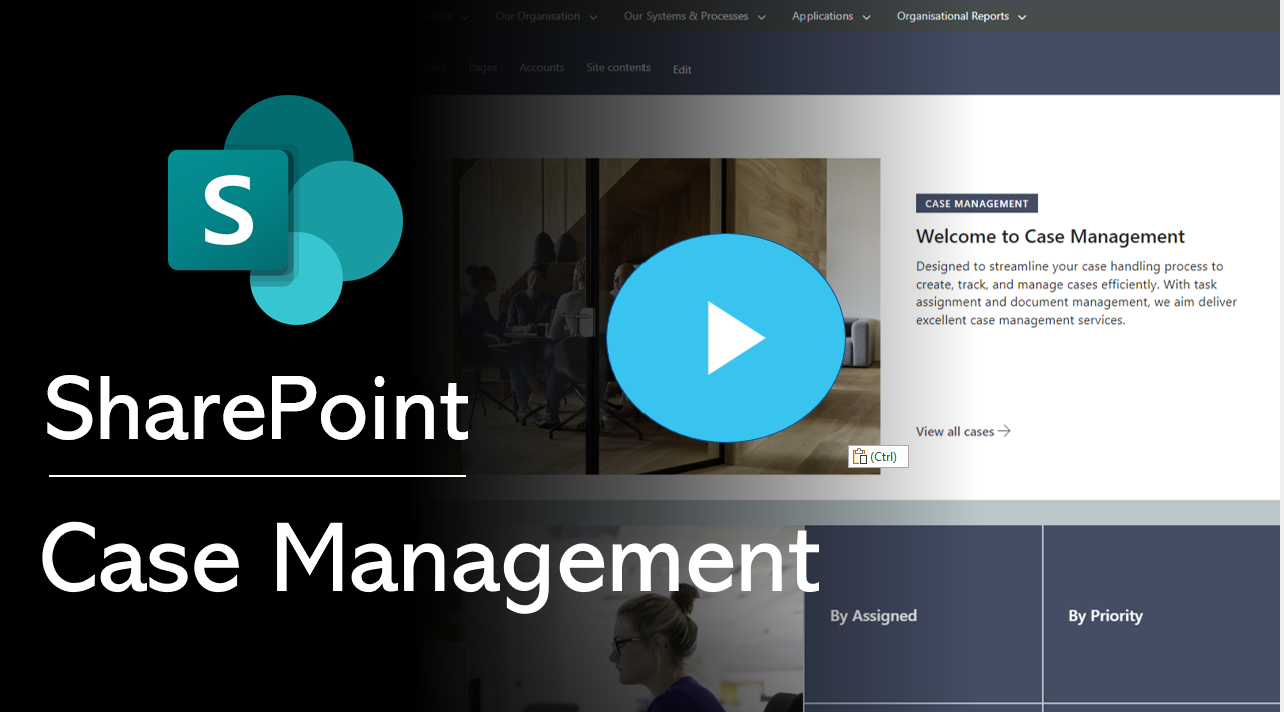Click the arrow icon beside View all cases
This screenshot has width=1284, height=712.
[1005, 431]
